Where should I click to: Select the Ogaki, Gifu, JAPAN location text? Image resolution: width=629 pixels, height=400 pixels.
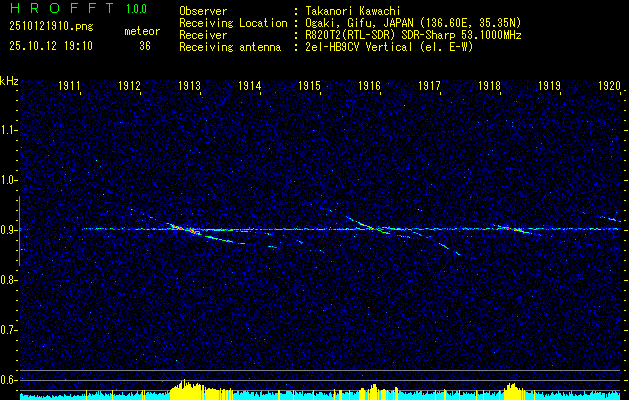pyautogui.click(x=413, y=23)
